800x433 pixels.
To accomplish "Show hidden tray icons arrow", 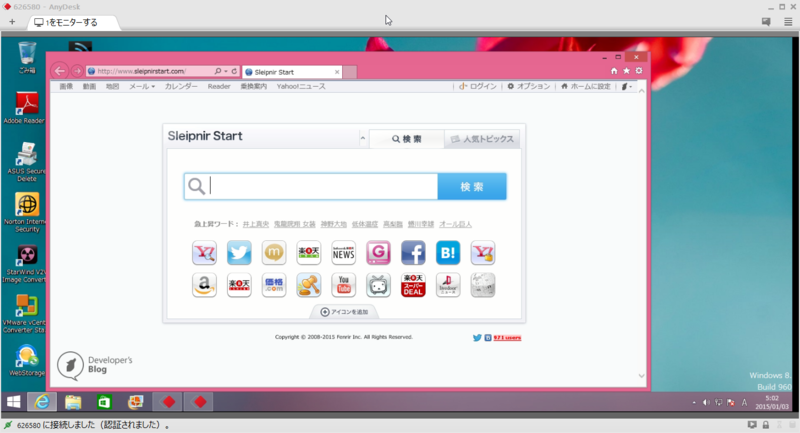I will [x=694, y=402].
